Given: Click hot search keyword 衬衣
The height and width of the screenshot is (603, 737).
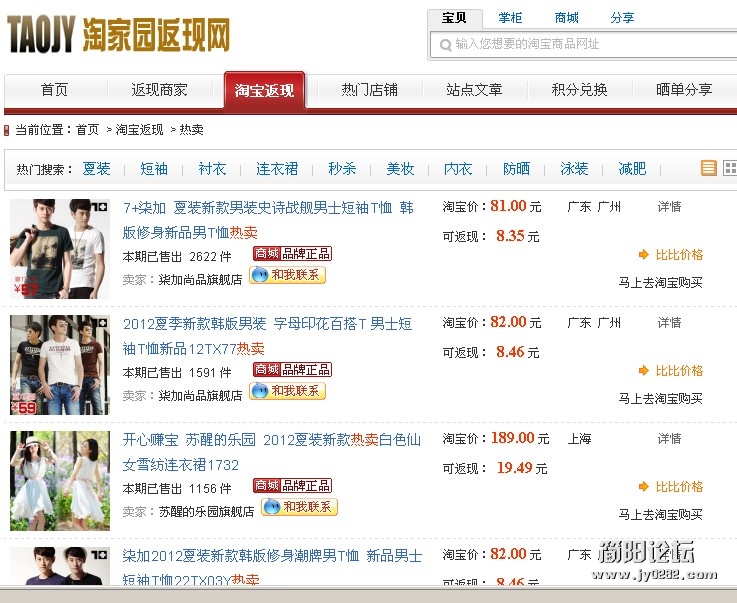Looking at the screenshot, I should (x=212, y=168).
